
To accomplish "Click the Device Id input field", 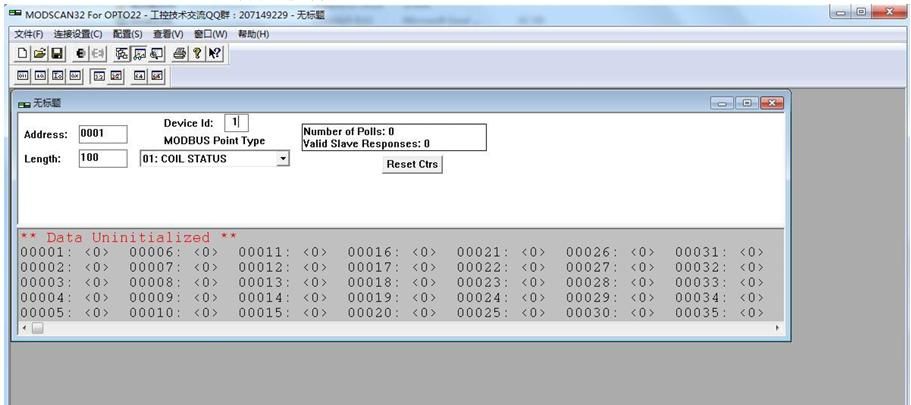I will [236, 123].
